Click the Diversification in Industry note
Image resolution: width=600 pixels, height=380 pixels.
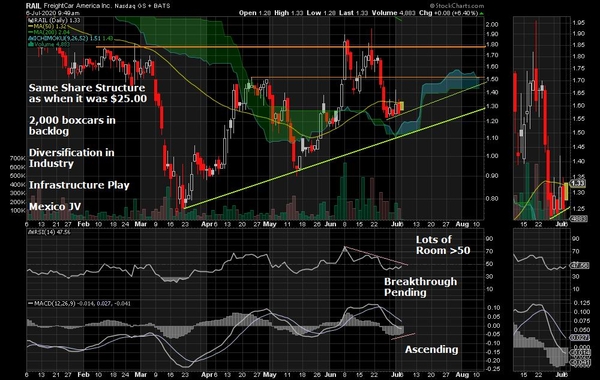coord(72,158)
